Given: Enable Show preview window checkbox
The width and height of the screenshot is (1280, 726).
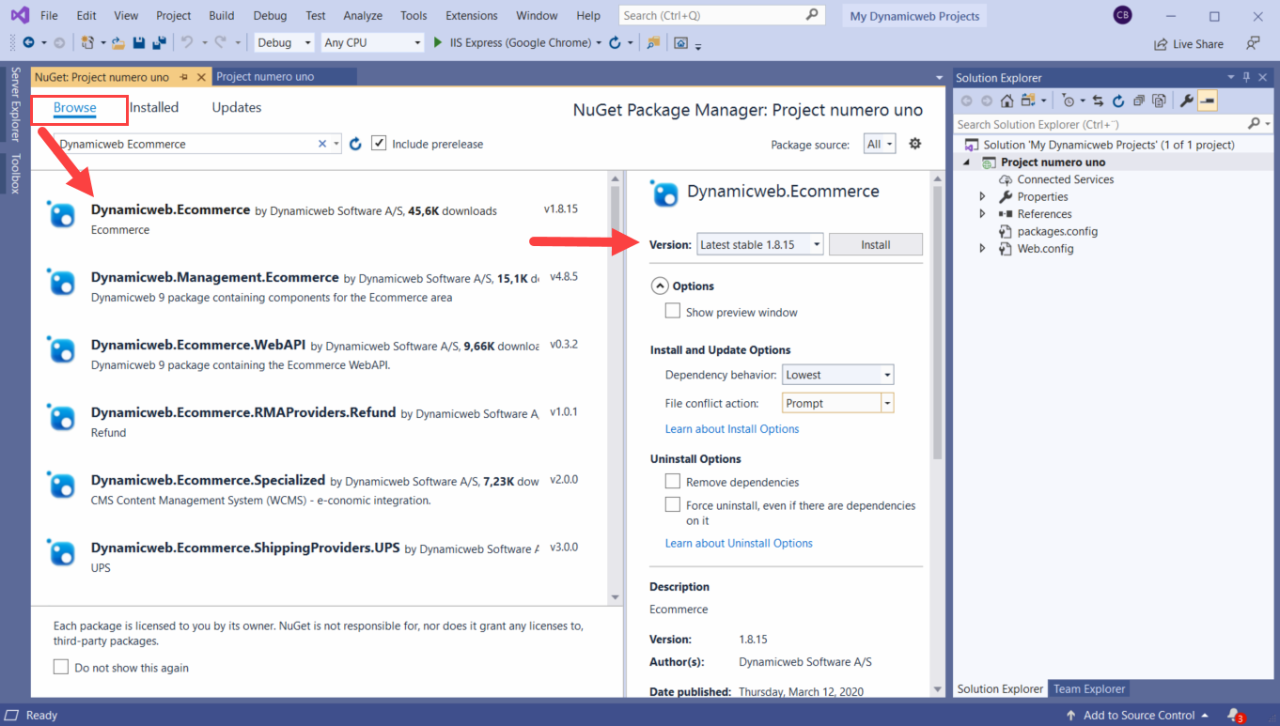Looking at the screenshot, I should (673, 312).
